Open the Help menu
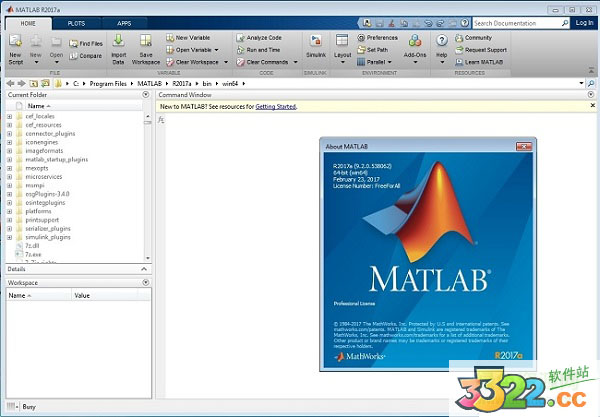 442,49
